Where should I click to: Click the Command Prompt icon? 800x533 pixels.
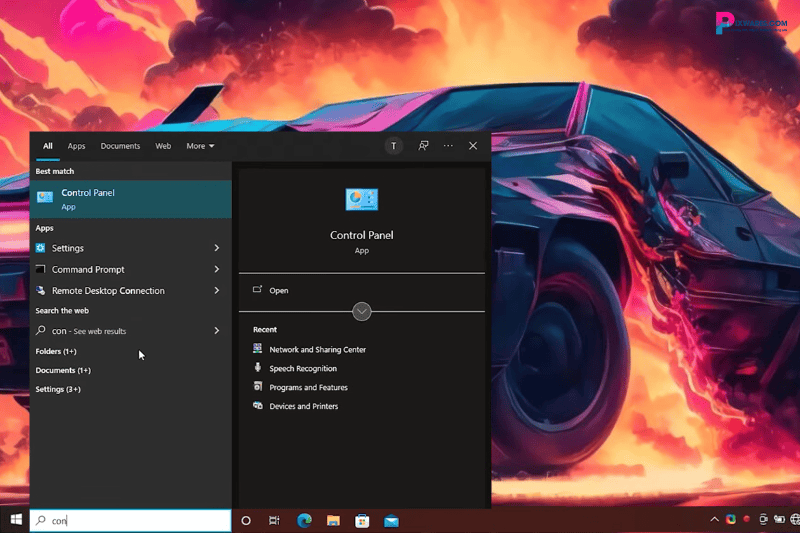coord(41,269)
